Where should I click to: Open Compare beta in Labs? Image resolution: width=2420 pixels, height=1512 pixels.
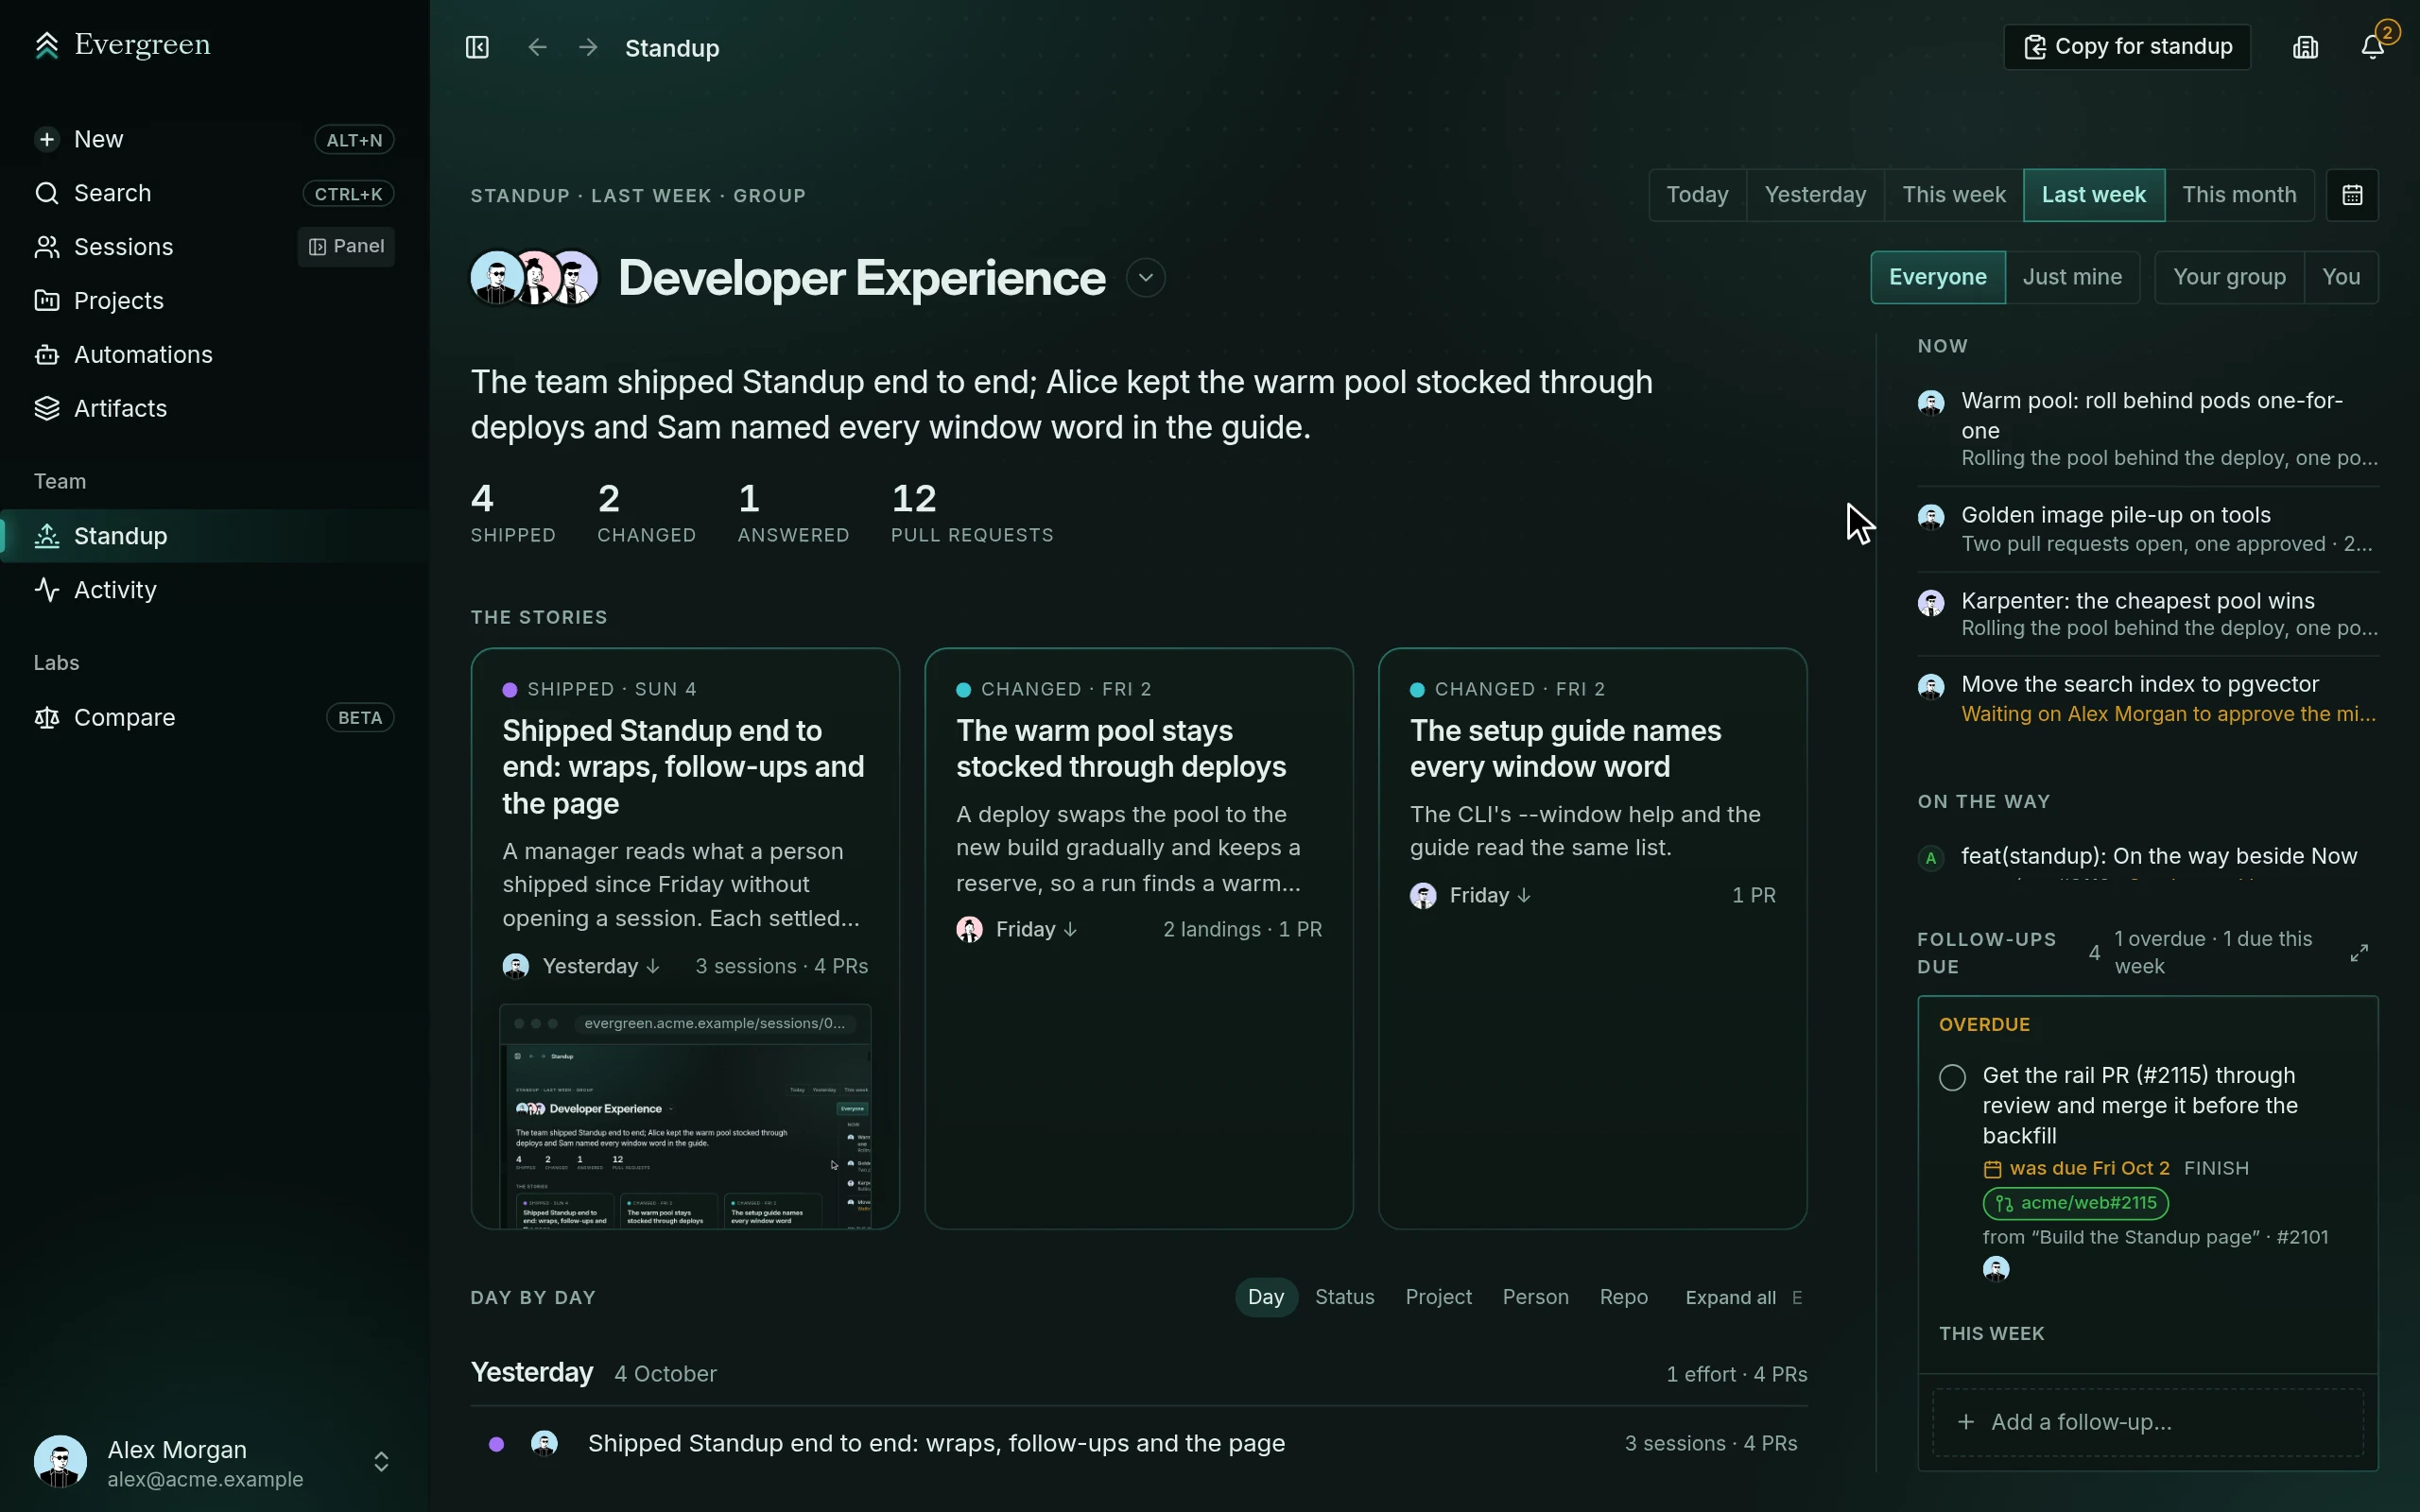click(214, 718)
